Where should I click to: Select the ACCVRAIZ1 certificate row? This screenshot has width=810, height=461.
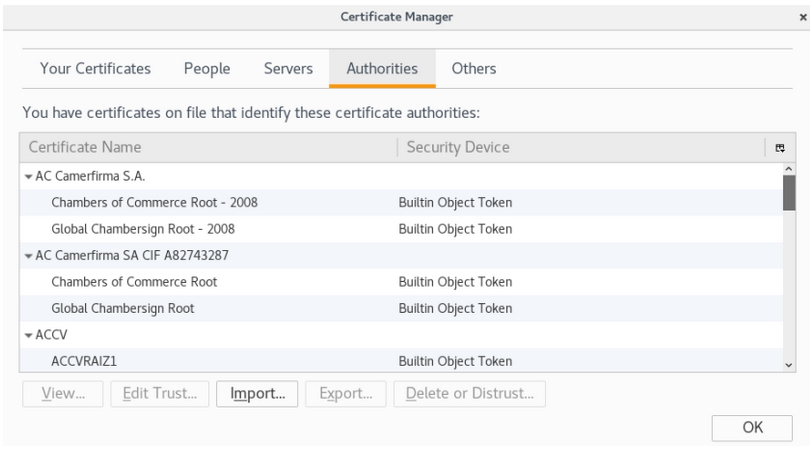pos(85,361)
